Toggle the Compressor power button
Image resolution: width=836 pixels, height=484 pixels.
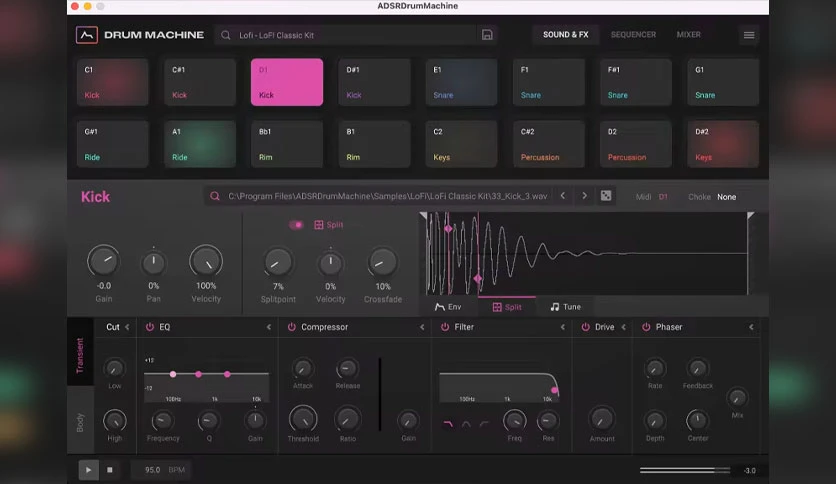[292, 327]
